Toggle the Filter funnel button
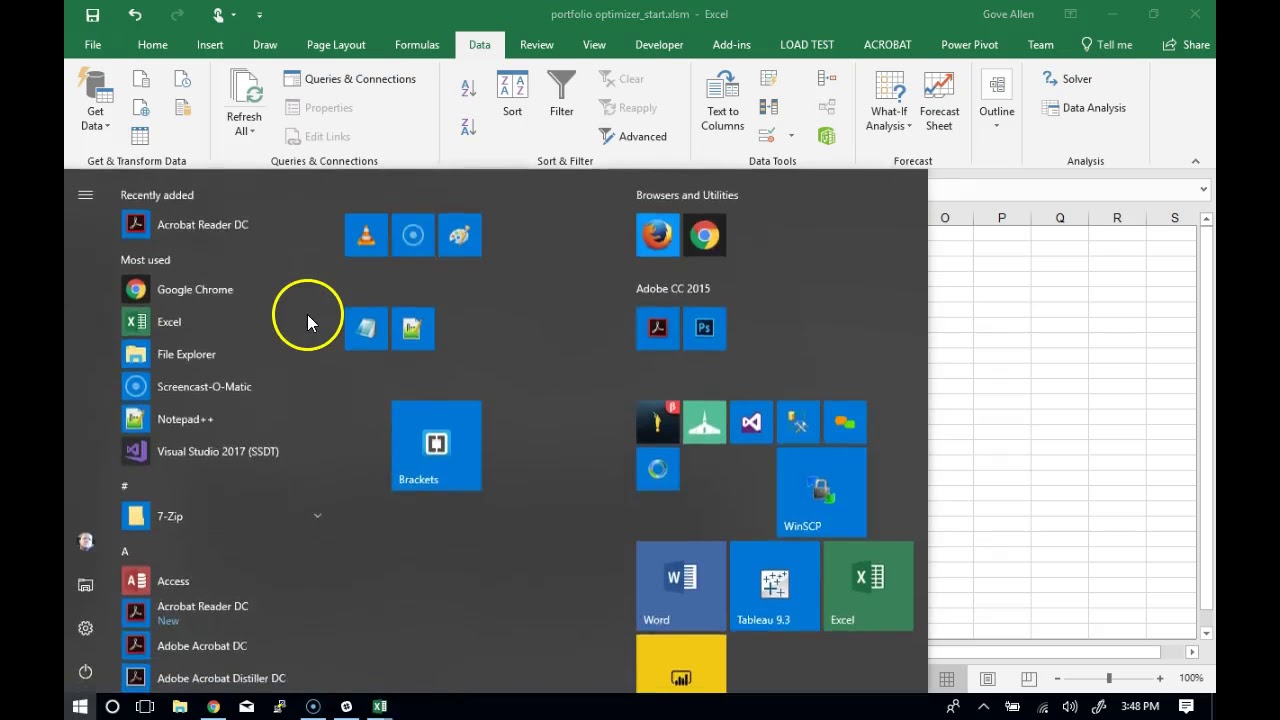The image size is (1280, 720). (561, 95)
